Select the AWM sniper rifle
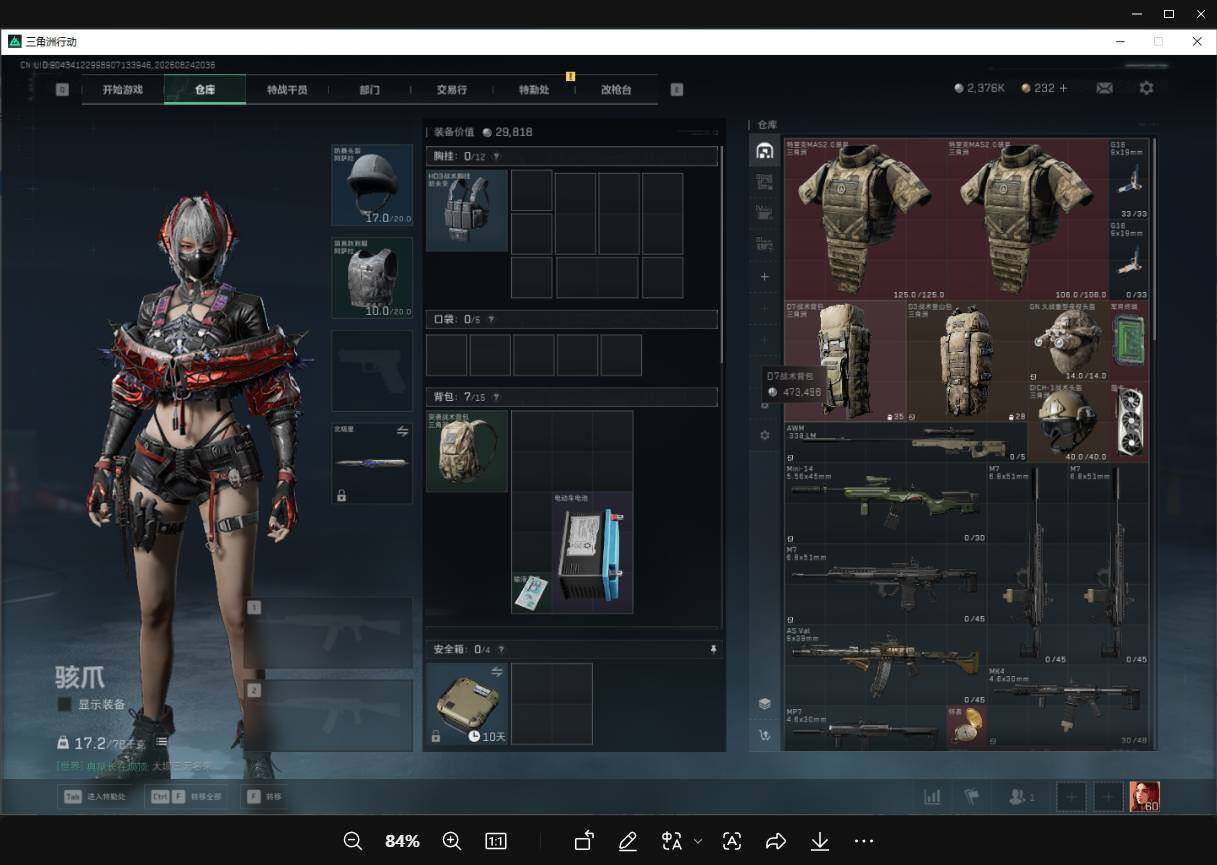The image size is (1217, 865). 906,442
